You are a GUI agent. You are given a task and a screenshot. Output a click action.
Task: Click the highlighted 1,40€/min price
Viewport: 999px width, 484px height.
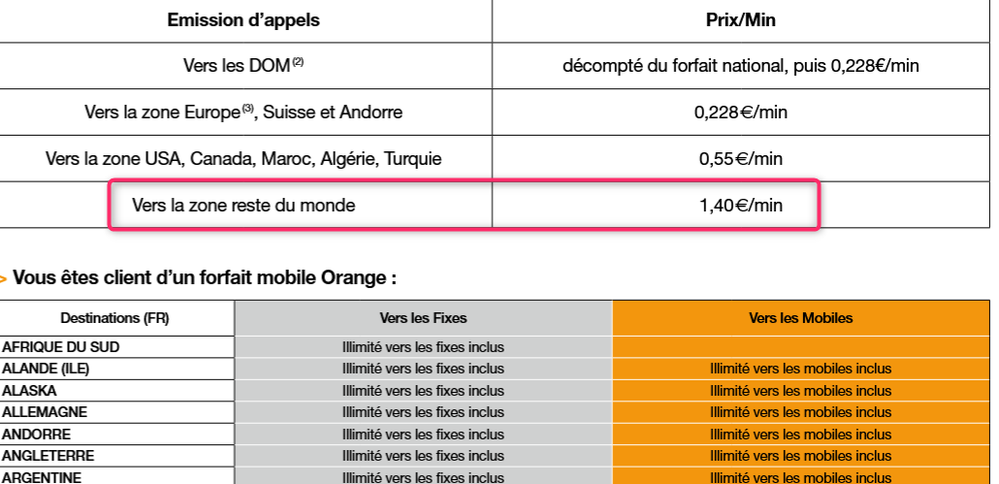[740, 205]
